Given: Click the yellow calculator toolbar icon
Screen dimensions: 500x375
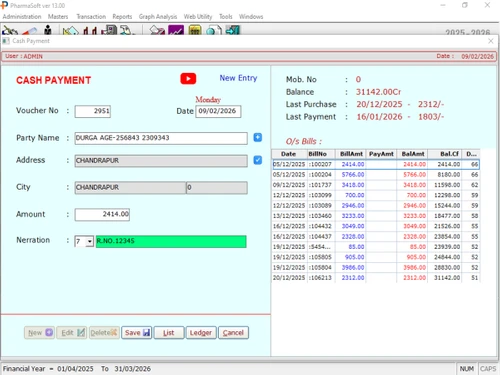Looking at the screenshot, I should tap(195, 31).
